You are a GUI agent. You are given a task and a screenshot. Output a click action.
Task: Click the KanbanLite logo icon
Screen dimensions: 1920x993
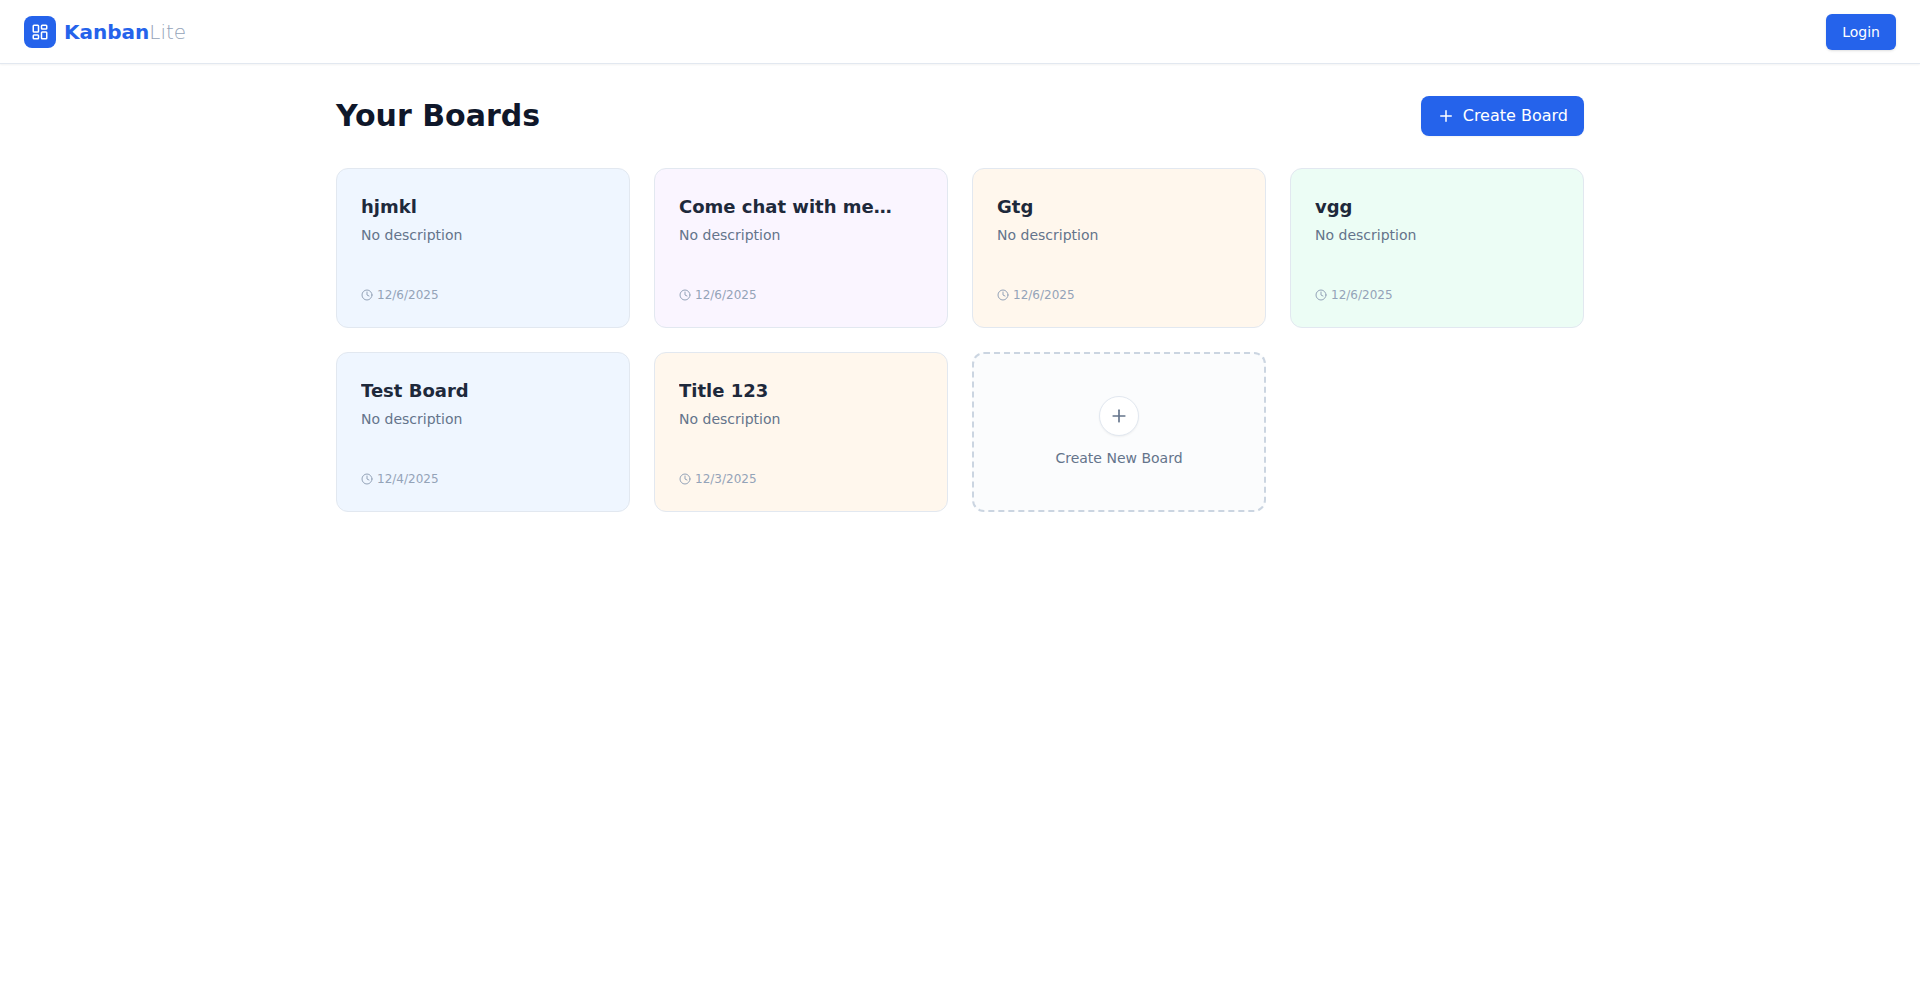[x=40, y=31]
